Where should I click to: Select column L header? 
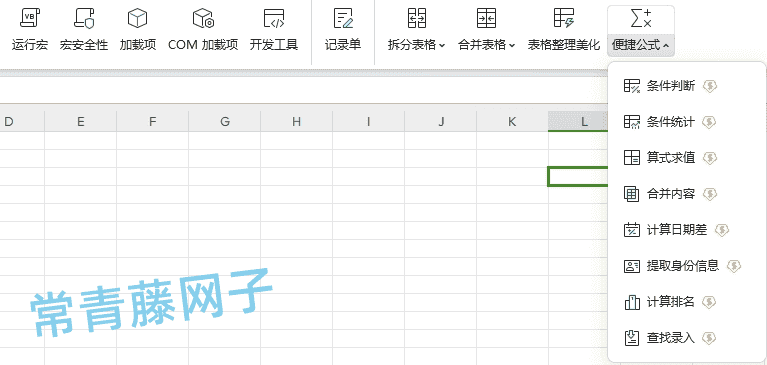578,121
